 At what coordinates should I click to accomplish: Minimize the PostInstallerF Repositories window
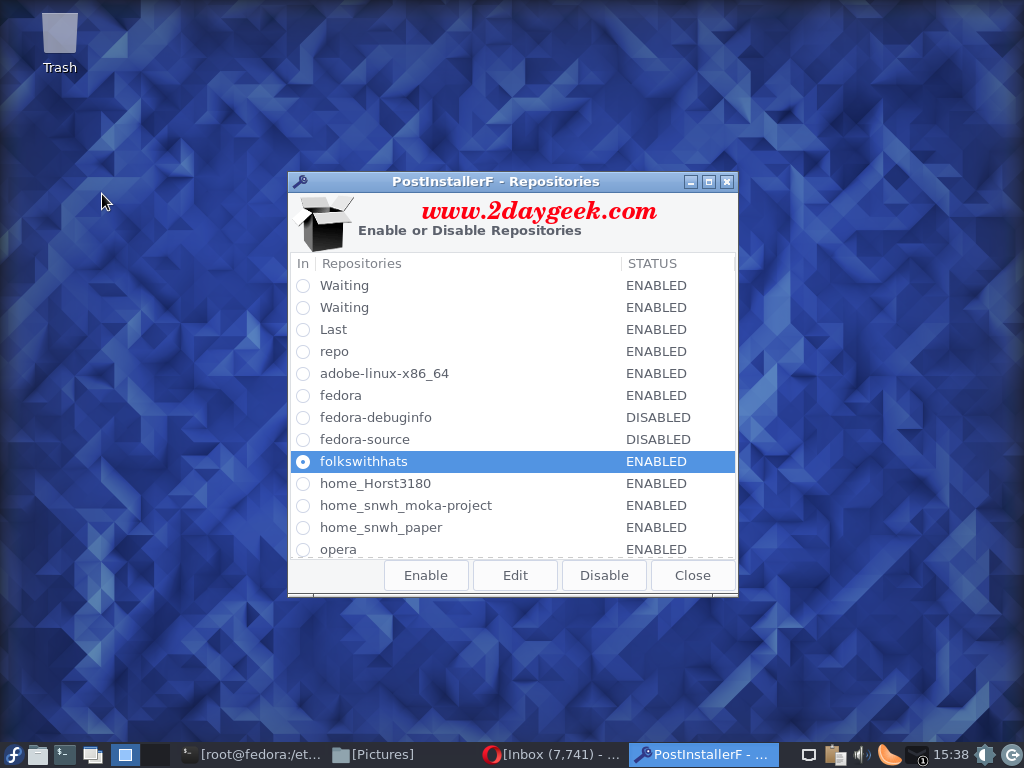690,182
